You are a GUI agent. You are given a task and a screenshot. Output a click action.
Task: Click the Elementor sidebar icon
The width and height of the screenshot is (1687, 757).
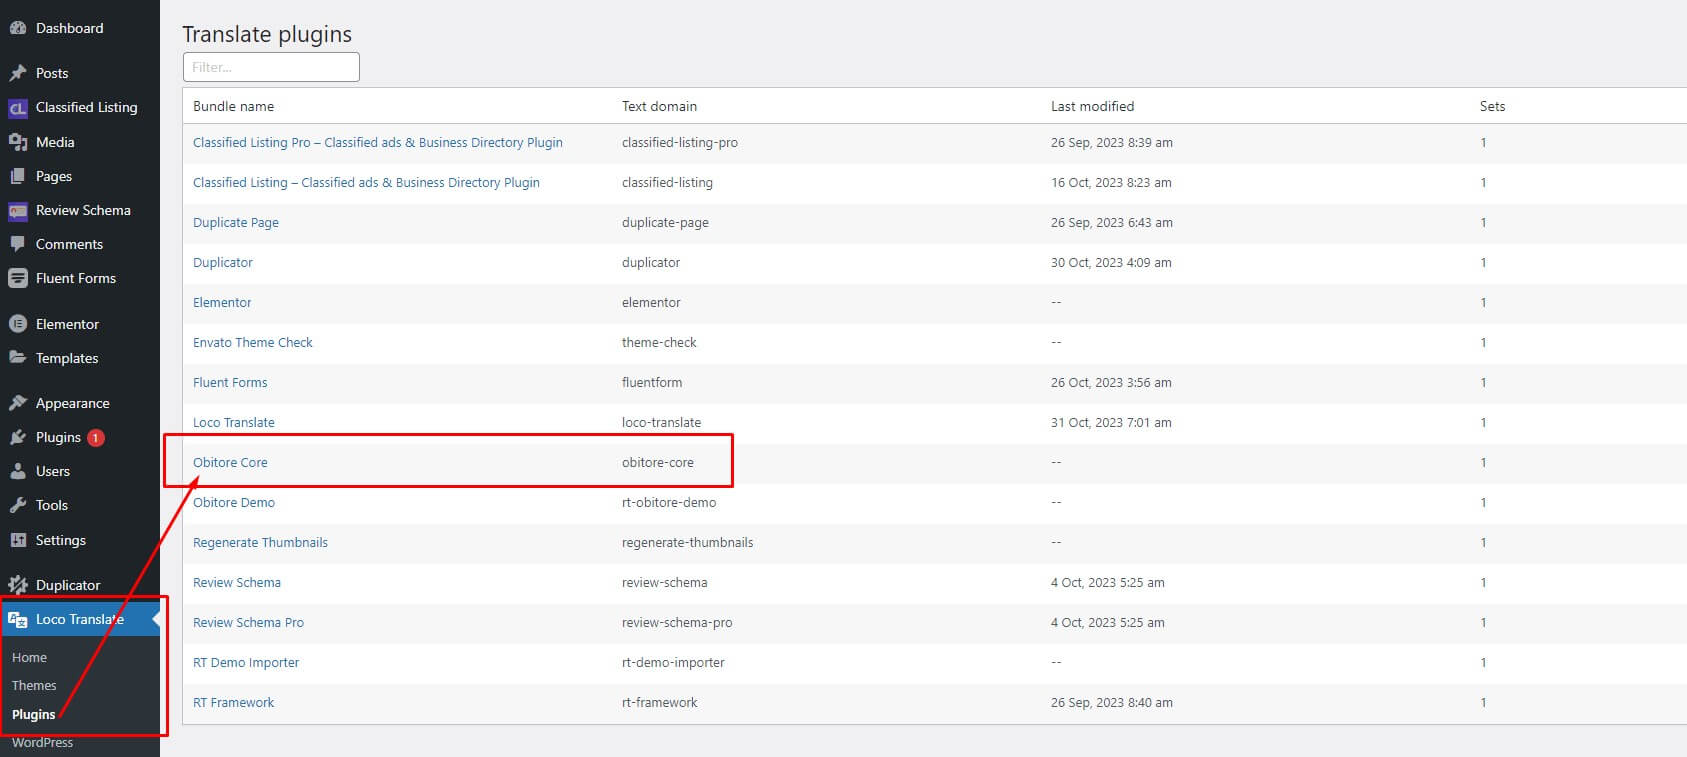click(x=18, y=324)
